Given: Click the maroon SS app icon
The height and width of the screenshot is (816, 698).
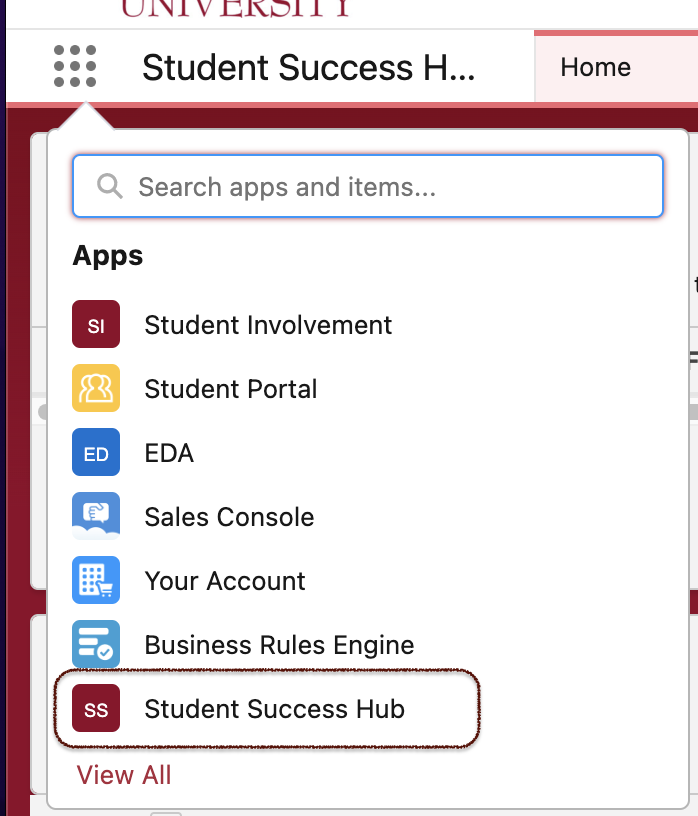Looking at the screenshot, I should pos(96,710).
